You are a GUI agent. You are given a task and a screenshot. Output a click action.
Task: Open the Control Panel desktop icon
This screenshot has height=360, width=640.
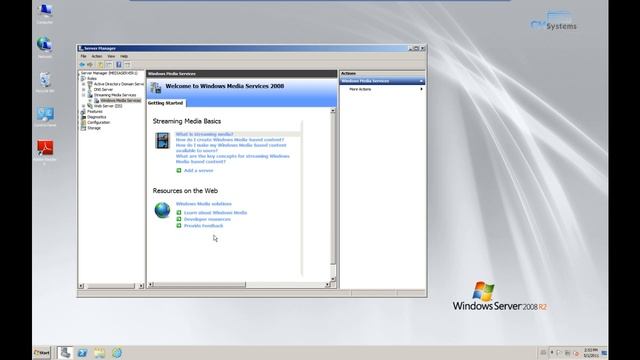point(45,114)
